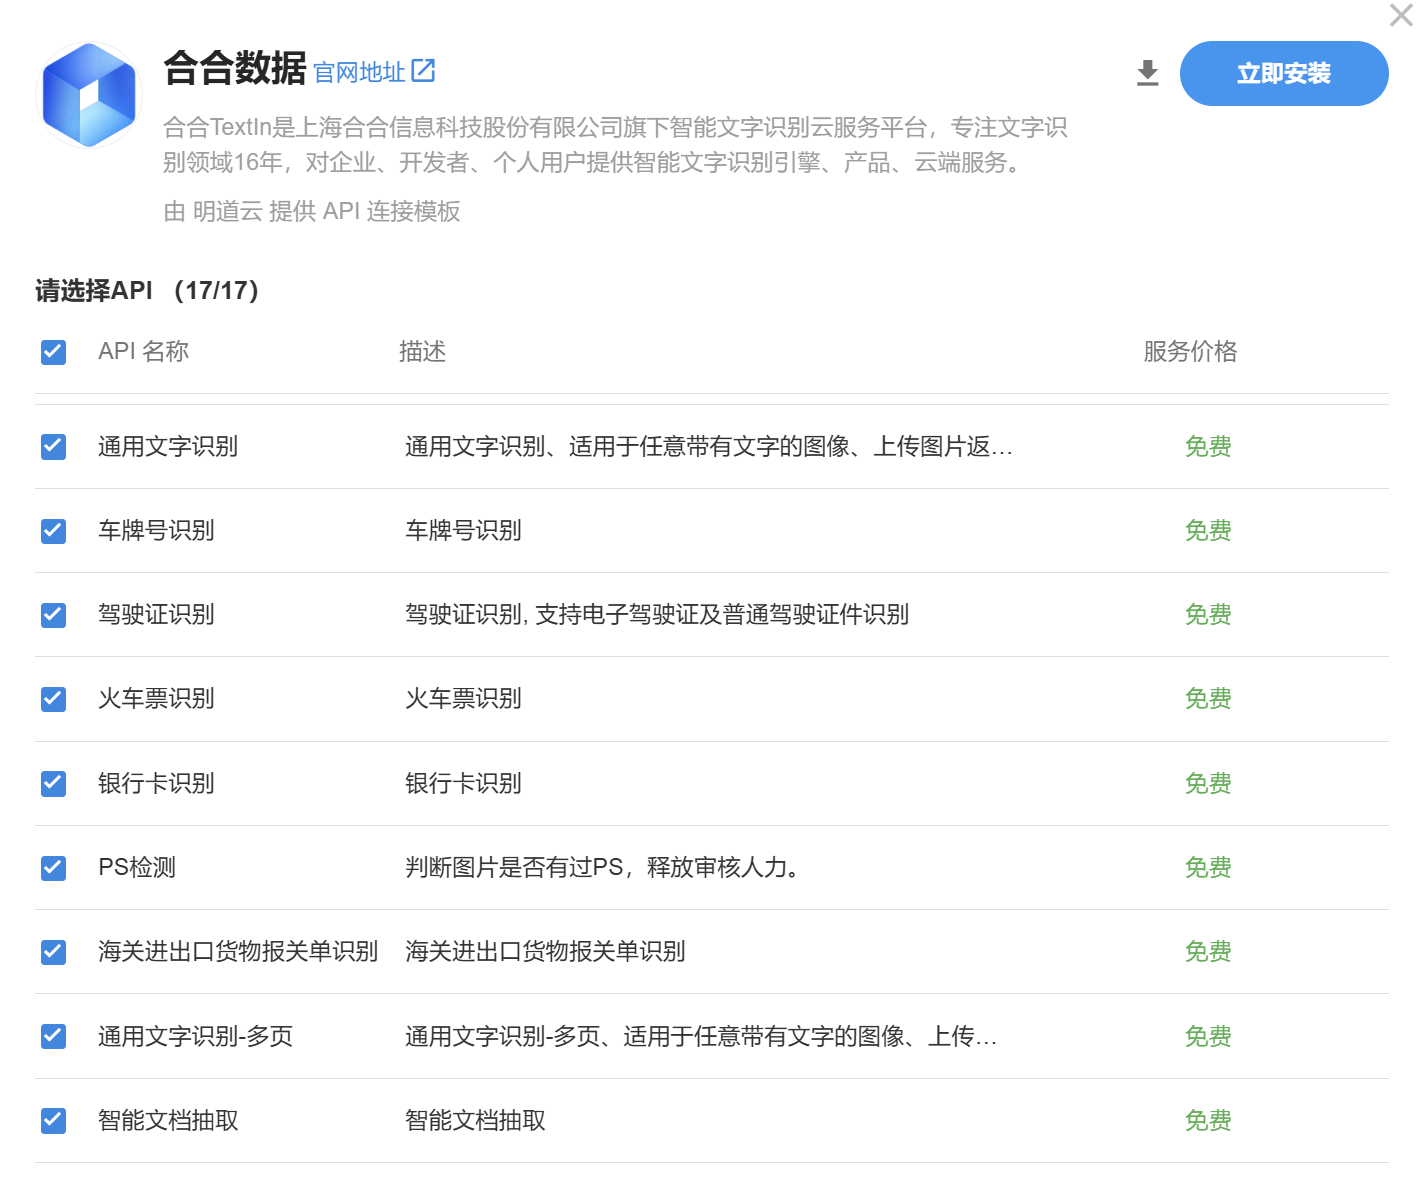Uncheck the 海关进出口货物报关单识别 checkbox
The height and width of the screenshot is (1181, 1417).
click(53, 952)
